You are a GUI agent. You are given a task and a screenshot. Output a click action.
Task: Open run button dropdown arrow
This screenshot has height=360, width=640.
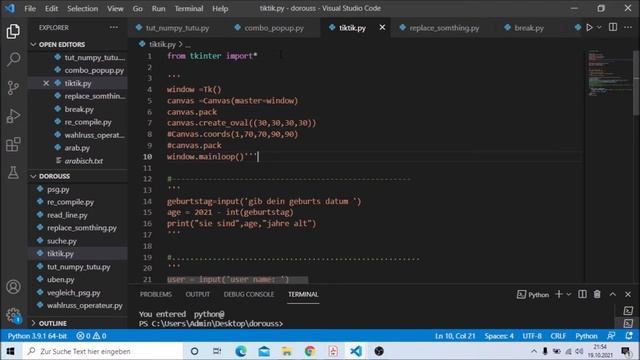599,27
